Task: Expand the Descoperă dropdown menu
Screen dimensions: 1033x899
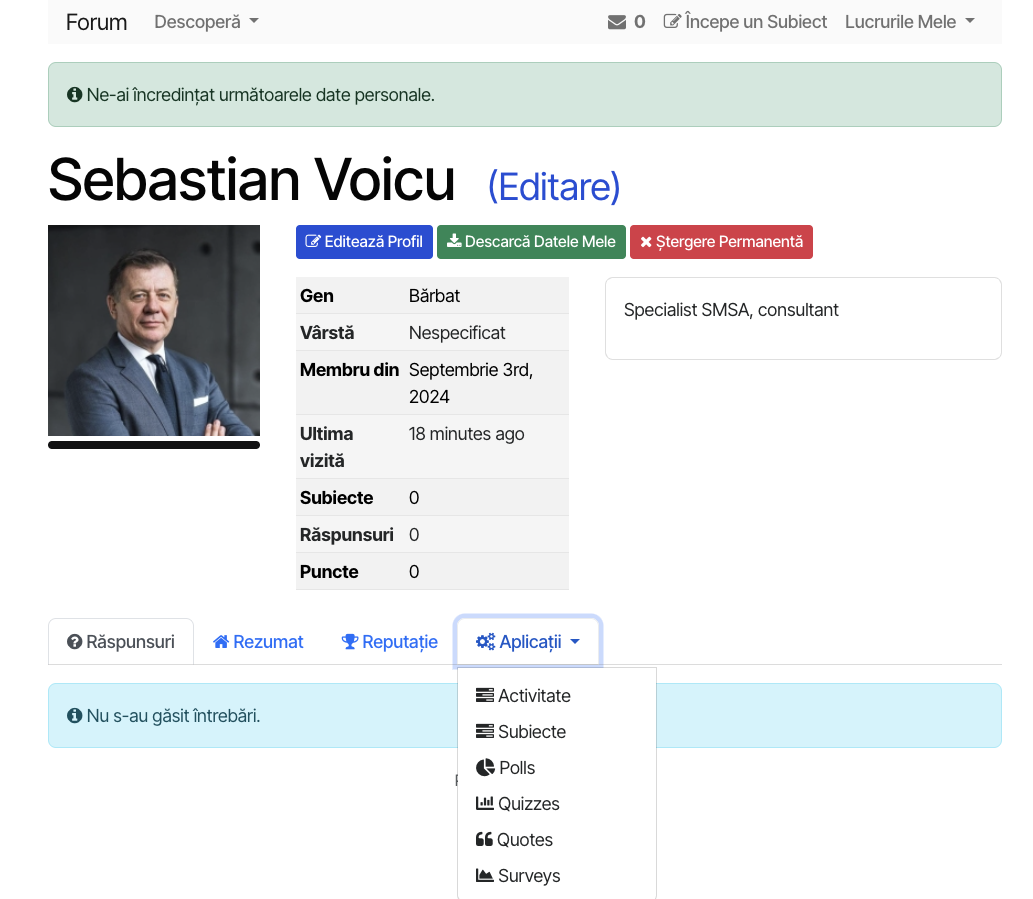Action: click(206, 22)
